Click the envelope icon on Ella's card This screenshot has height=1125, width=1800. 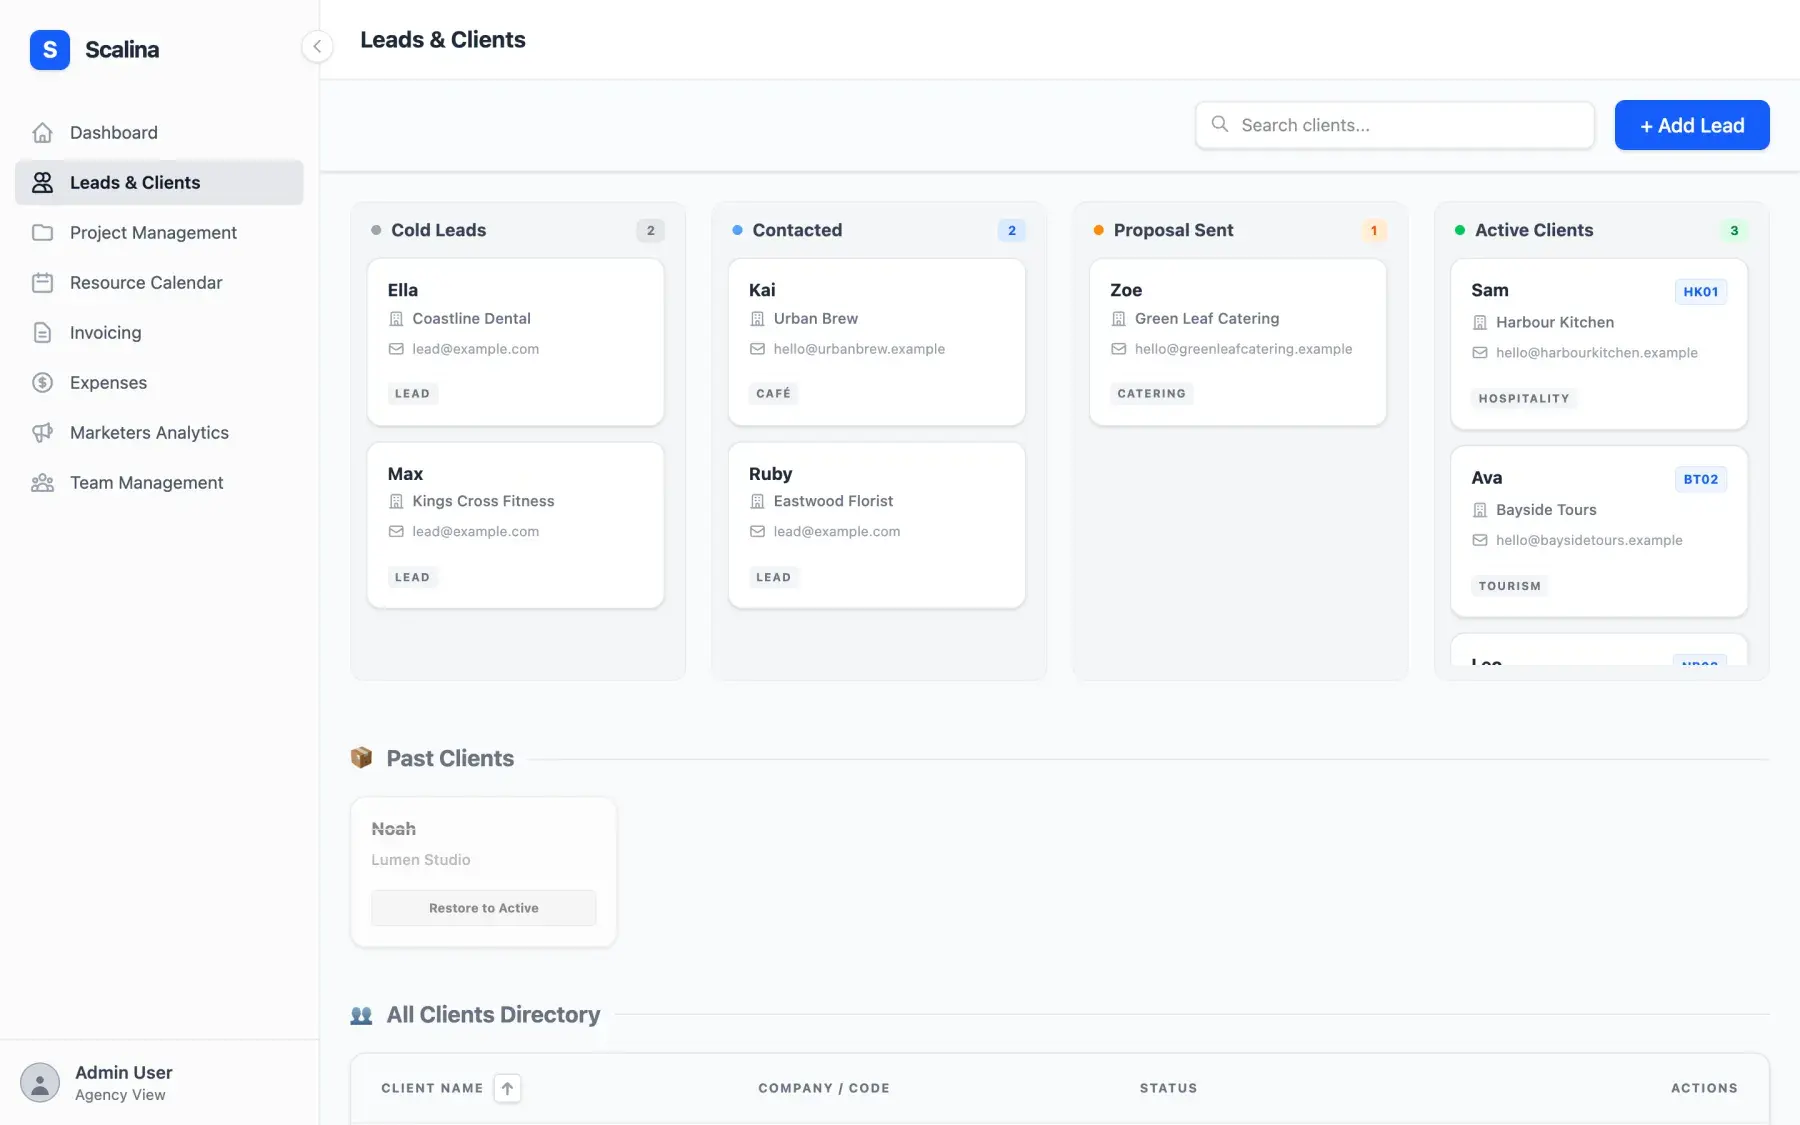pyautogui.click(x=396, y=349)
